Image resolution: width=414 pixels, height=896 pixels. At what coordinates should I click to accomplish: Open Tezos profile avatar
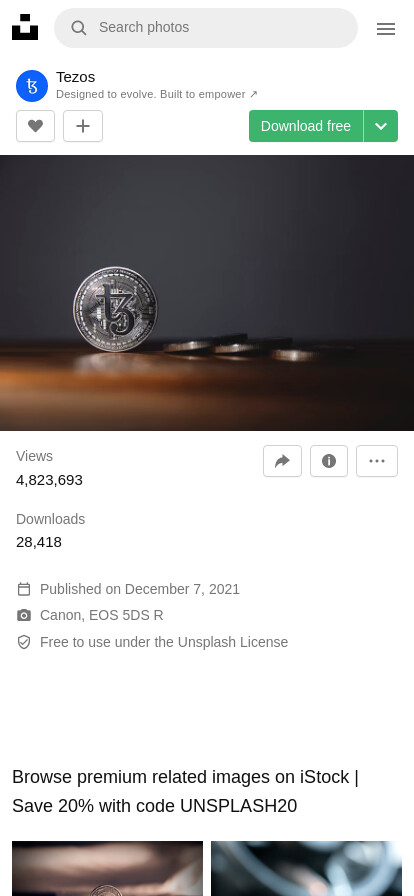(32, 86)
